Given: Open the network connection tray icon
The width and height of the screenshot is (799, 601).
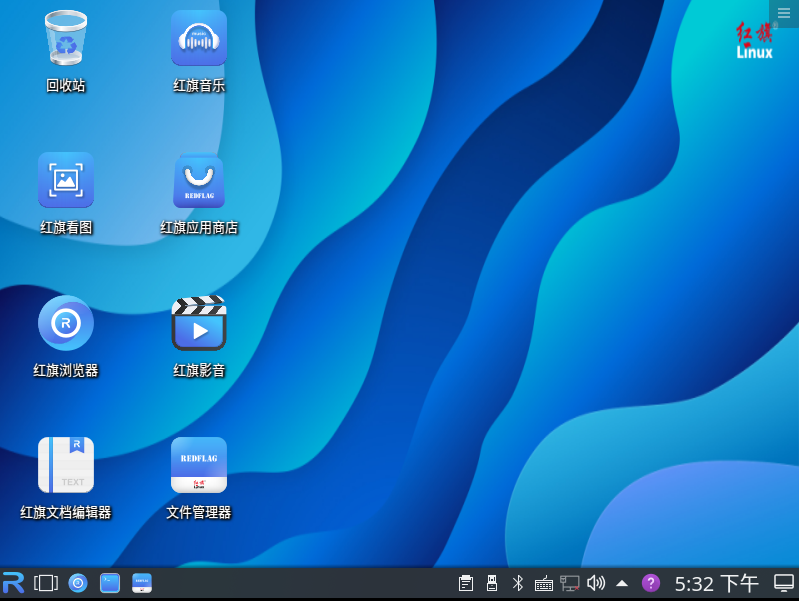Looking at the screenshot, I should tap(570, 583).
